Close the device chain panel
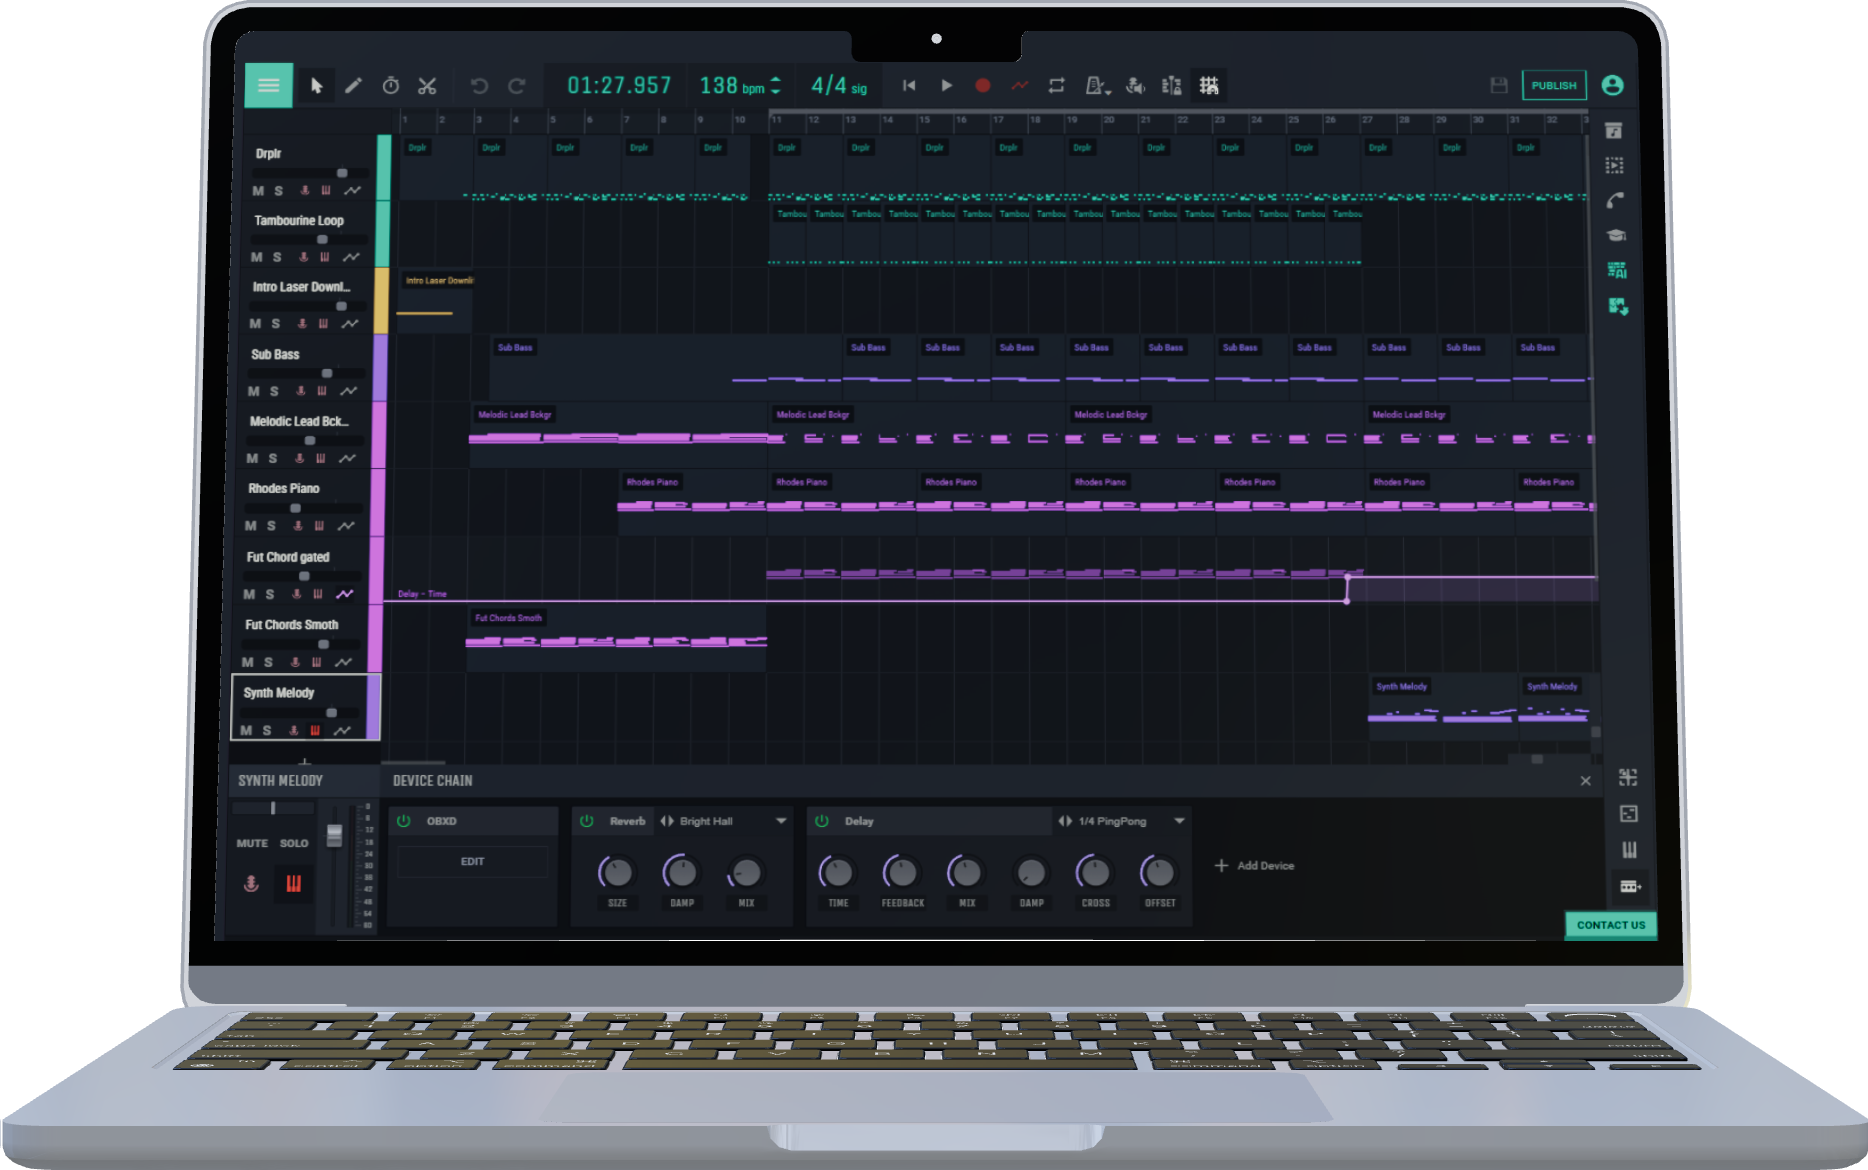 pyautogui.click(x=1585, y=781)
